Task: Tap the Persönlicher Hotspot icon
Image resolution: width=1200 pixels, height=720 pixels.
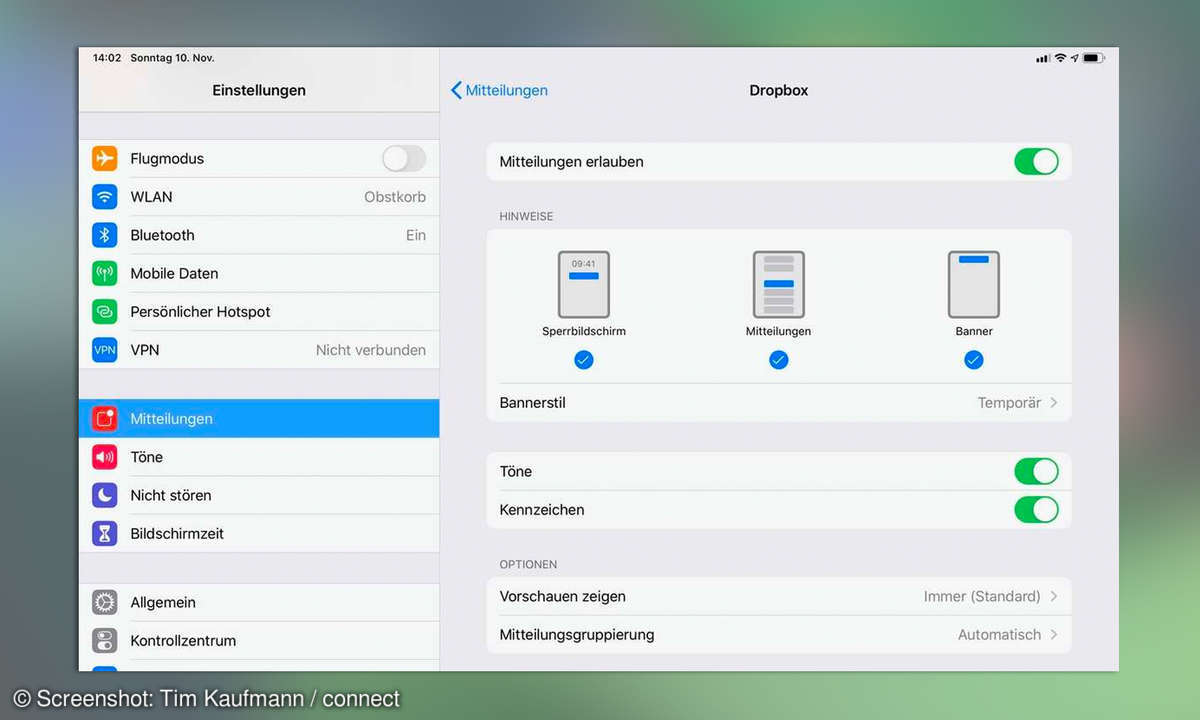Action: (x=105, y=311)
